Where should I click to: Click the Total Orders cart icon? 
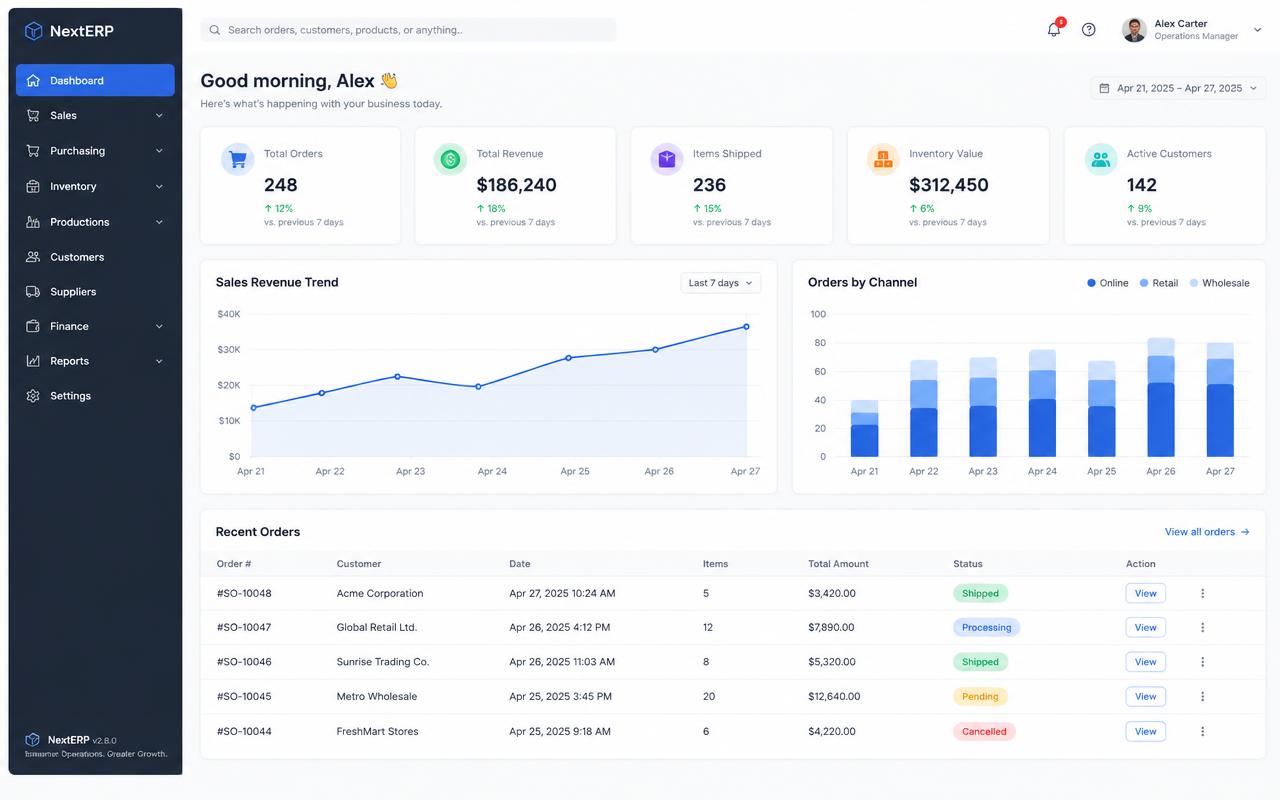click(238, 159)
